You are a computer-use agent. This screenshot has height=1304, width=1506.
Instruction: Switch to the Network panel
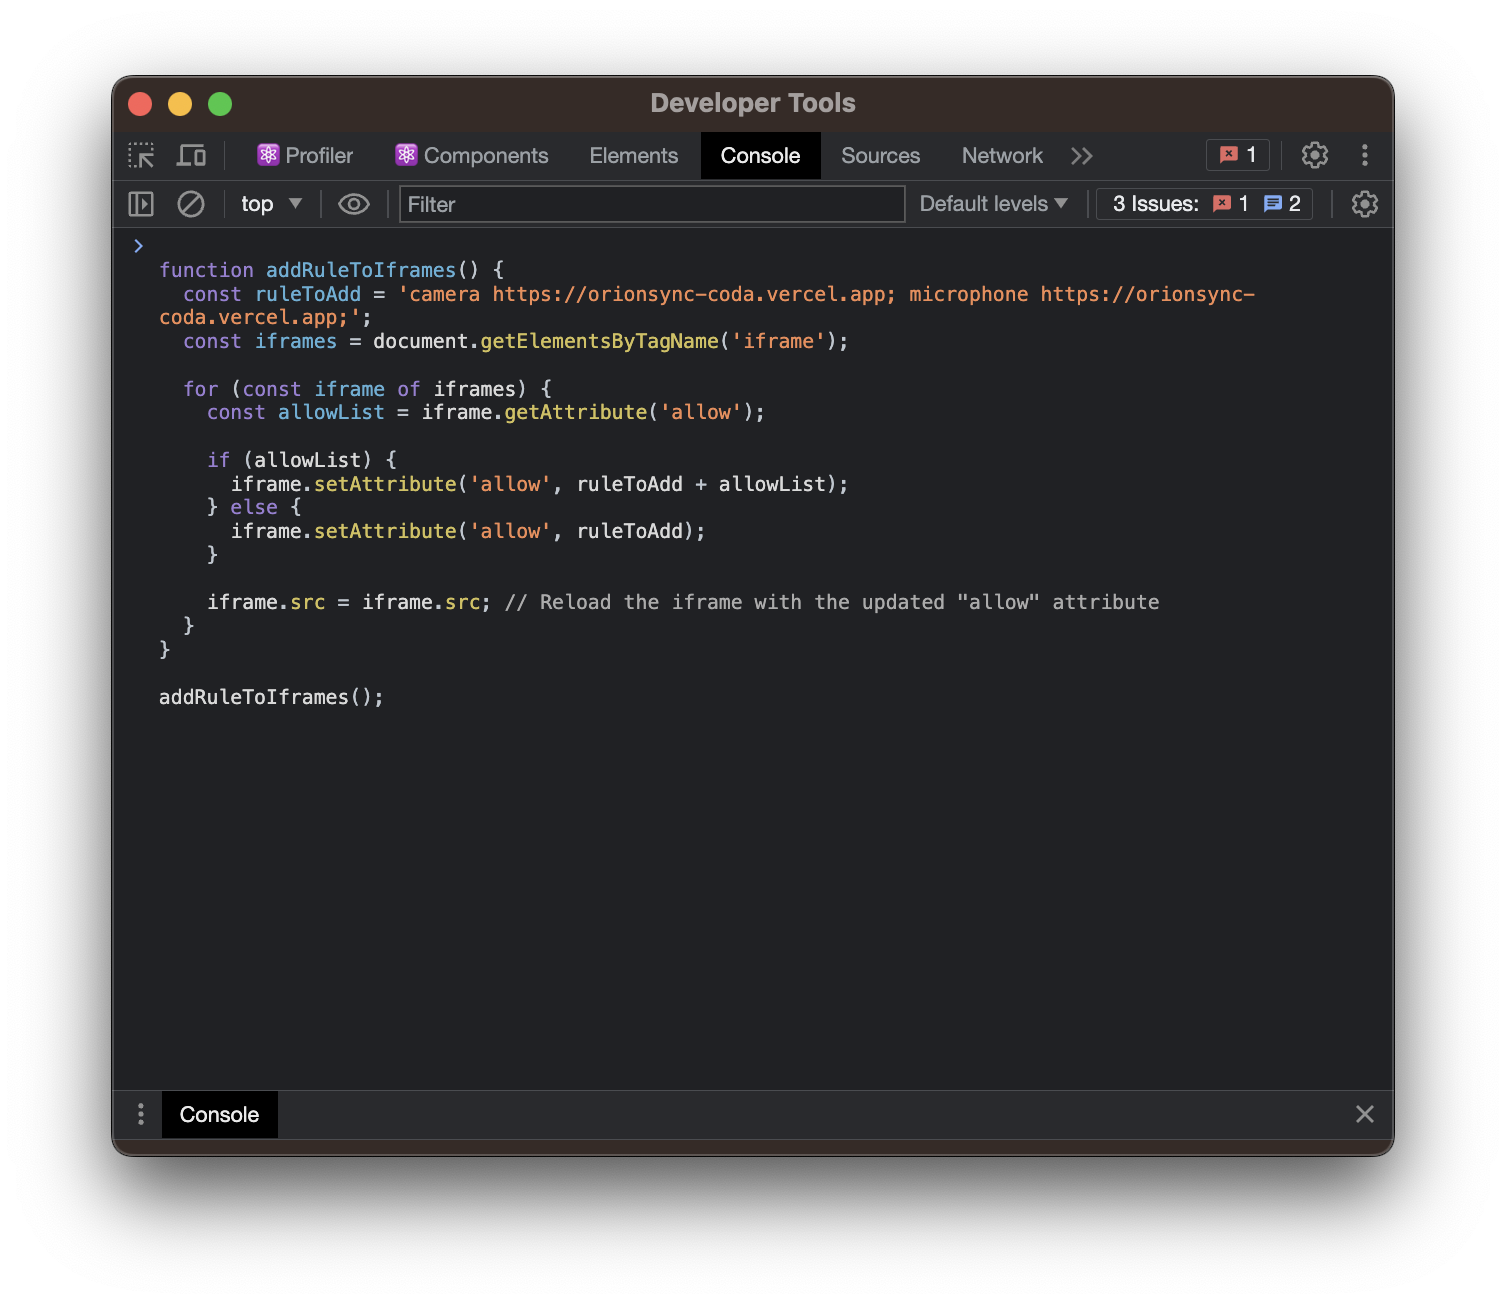pos(1002,155)
